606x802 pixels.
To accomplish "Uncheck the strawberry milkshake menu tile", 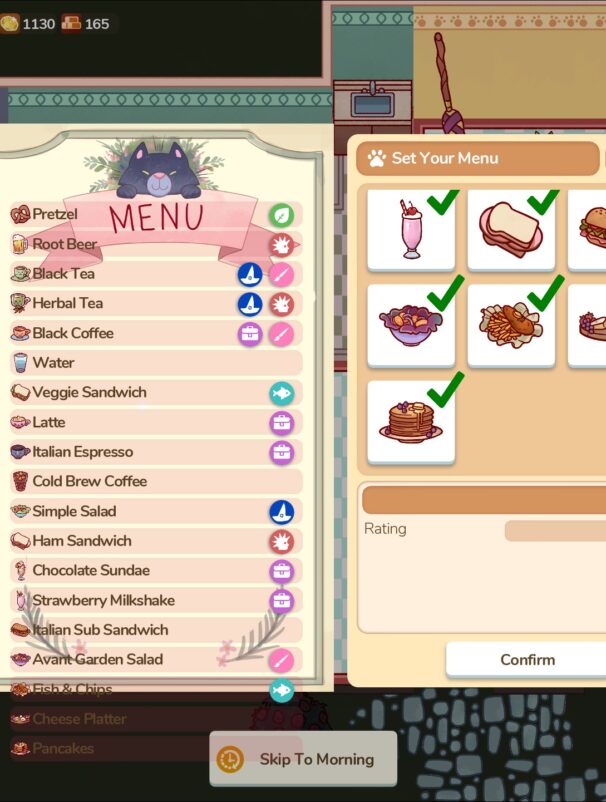I will [411, 230].
